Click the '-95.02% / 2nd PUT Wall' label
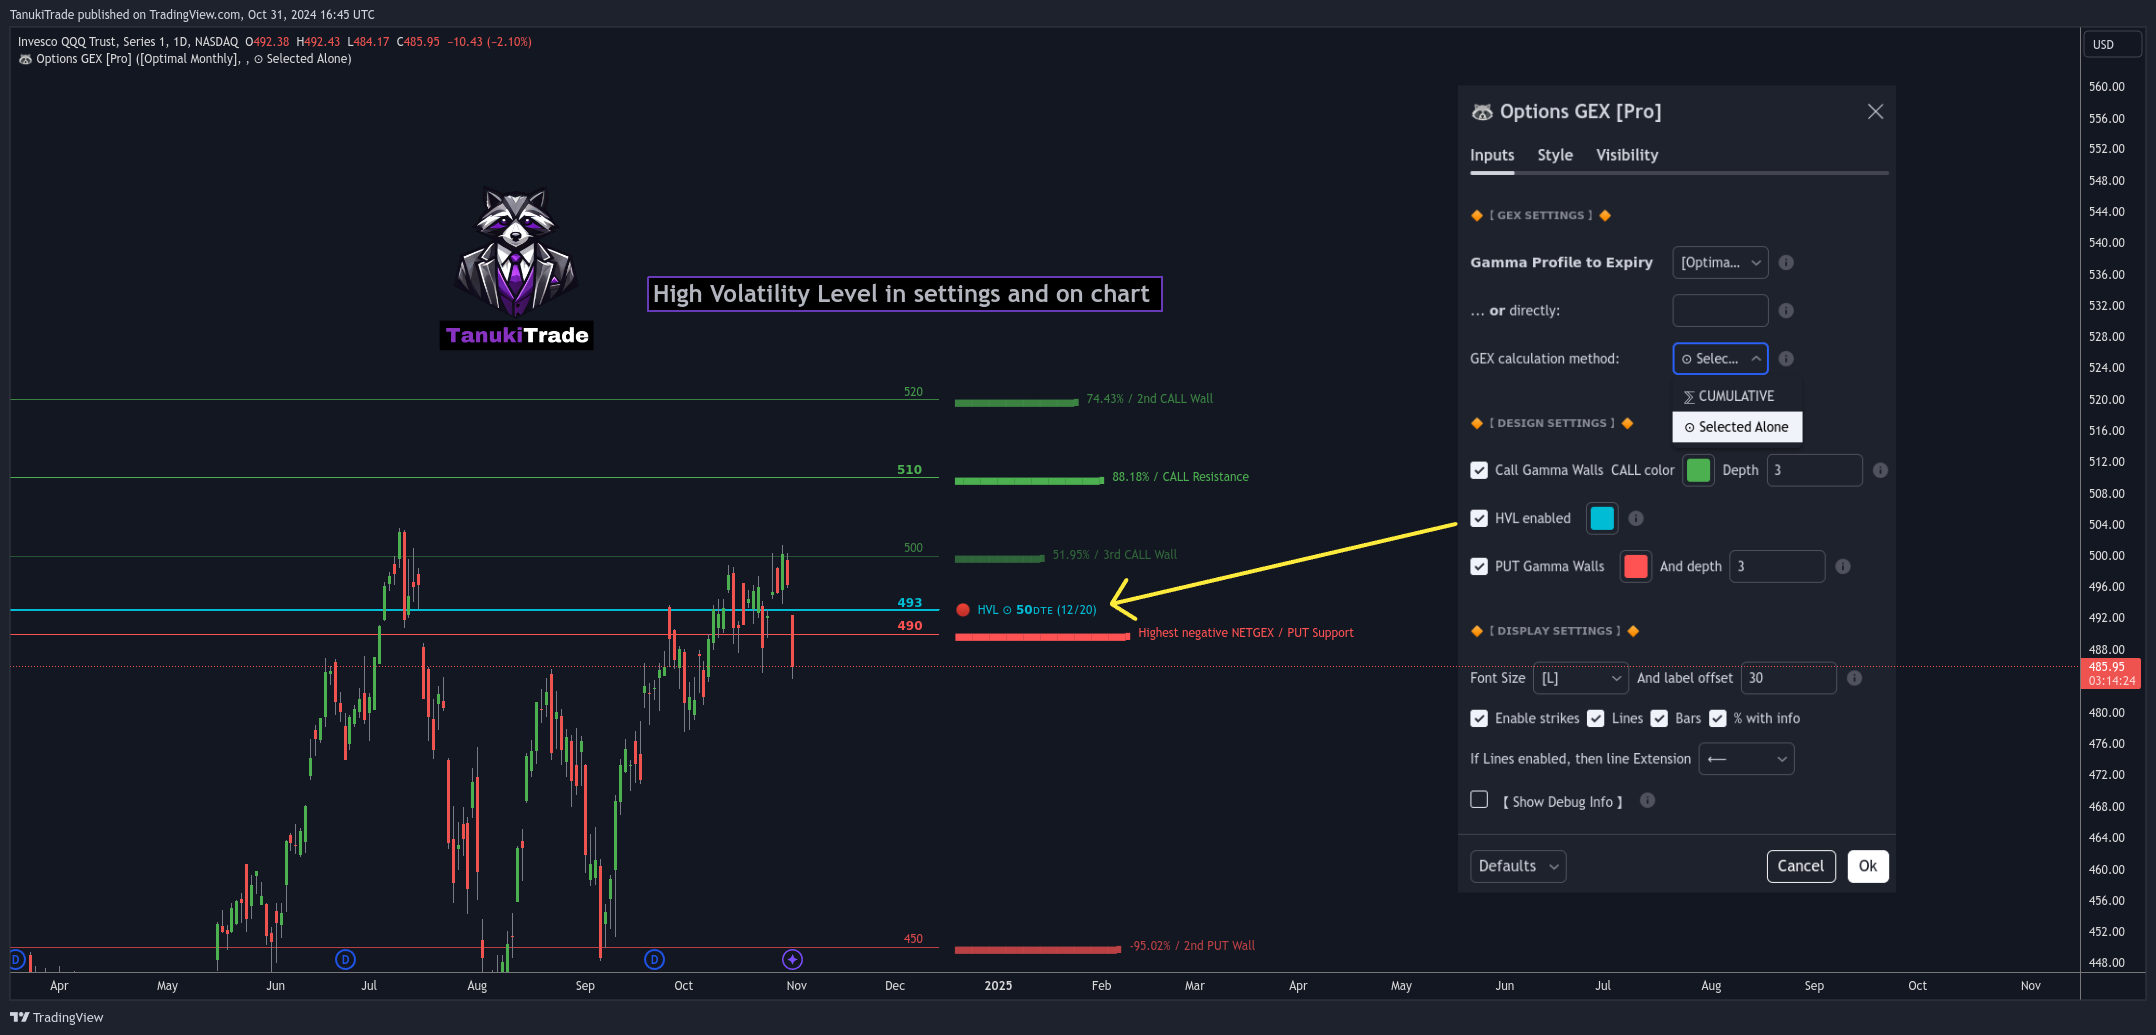This screenshot has height=1035, width=2156. point(1192,946)
